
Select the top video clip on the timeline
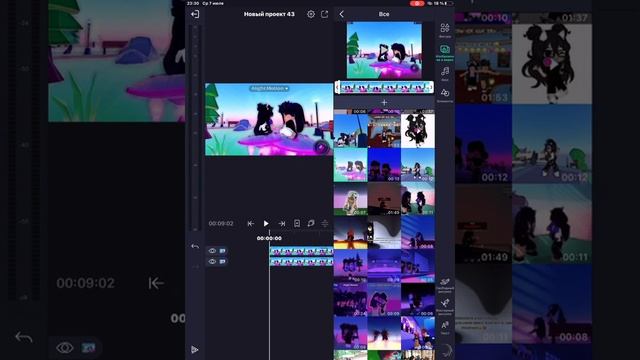click(x=301, y=251)
